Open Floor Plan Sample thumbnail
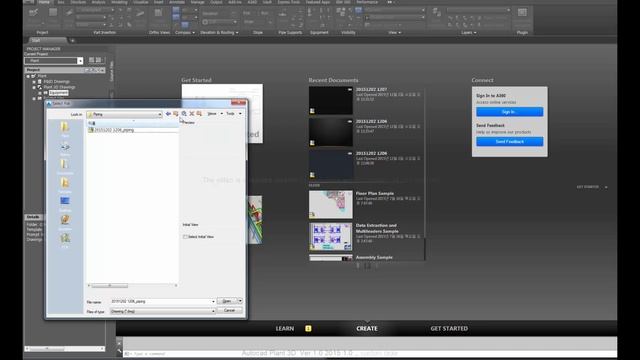640x360 pixels. tap(331, 204)
